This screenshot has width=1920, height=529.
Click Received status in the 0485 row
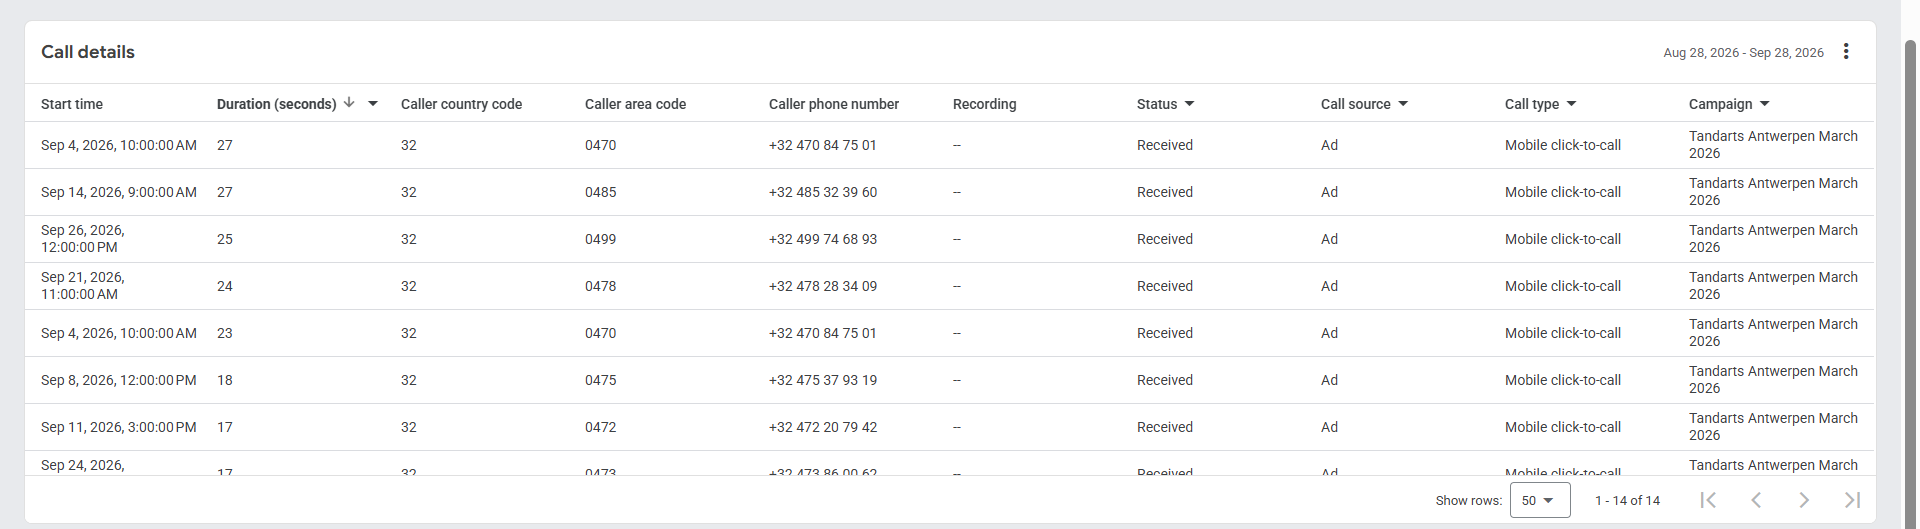1165,192
